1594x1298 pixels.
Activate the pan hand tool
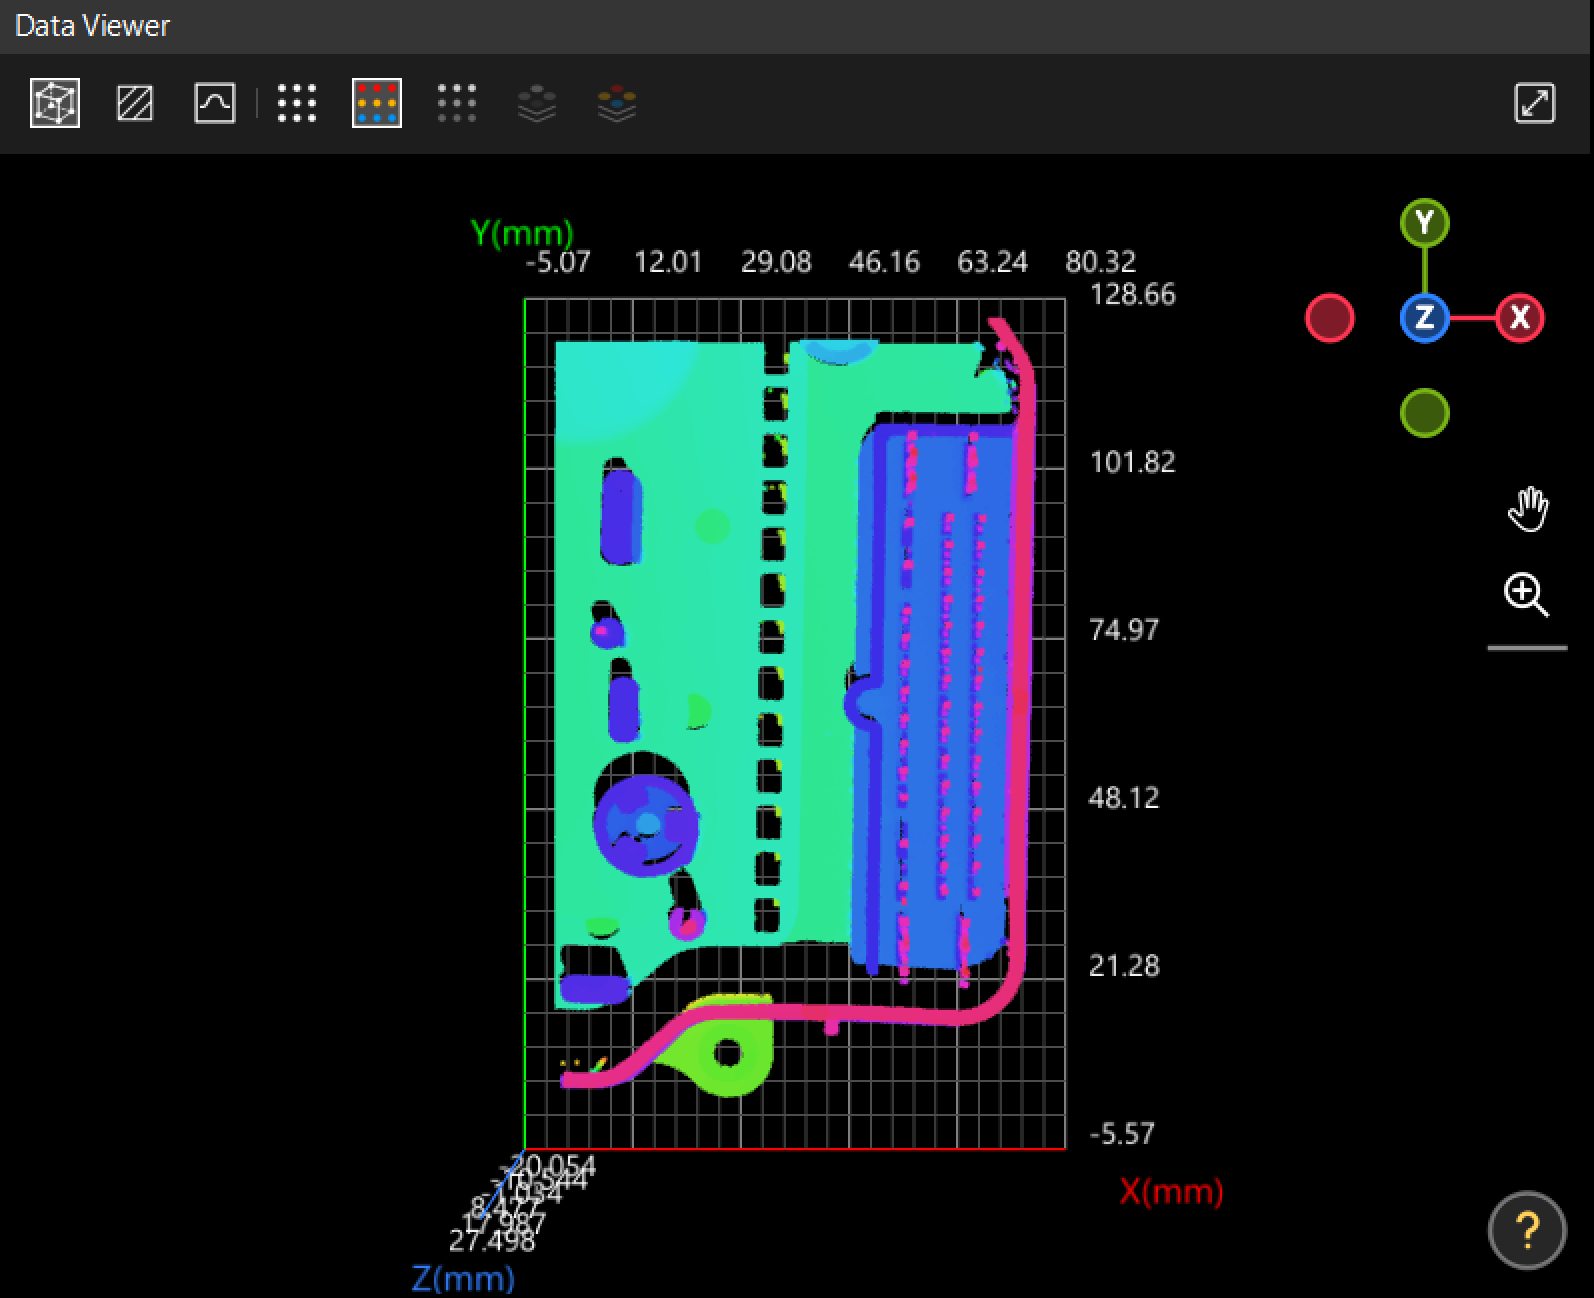pos(1527,509)
